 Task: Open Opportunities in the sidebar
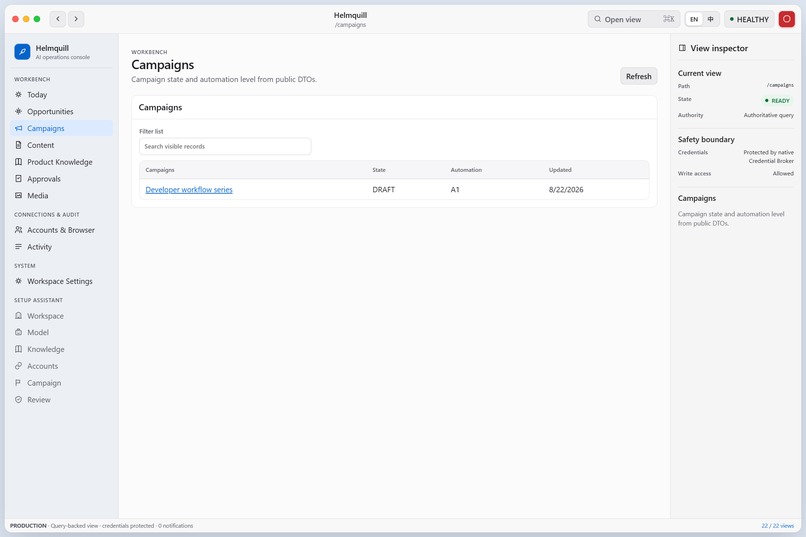coord(61,112)
